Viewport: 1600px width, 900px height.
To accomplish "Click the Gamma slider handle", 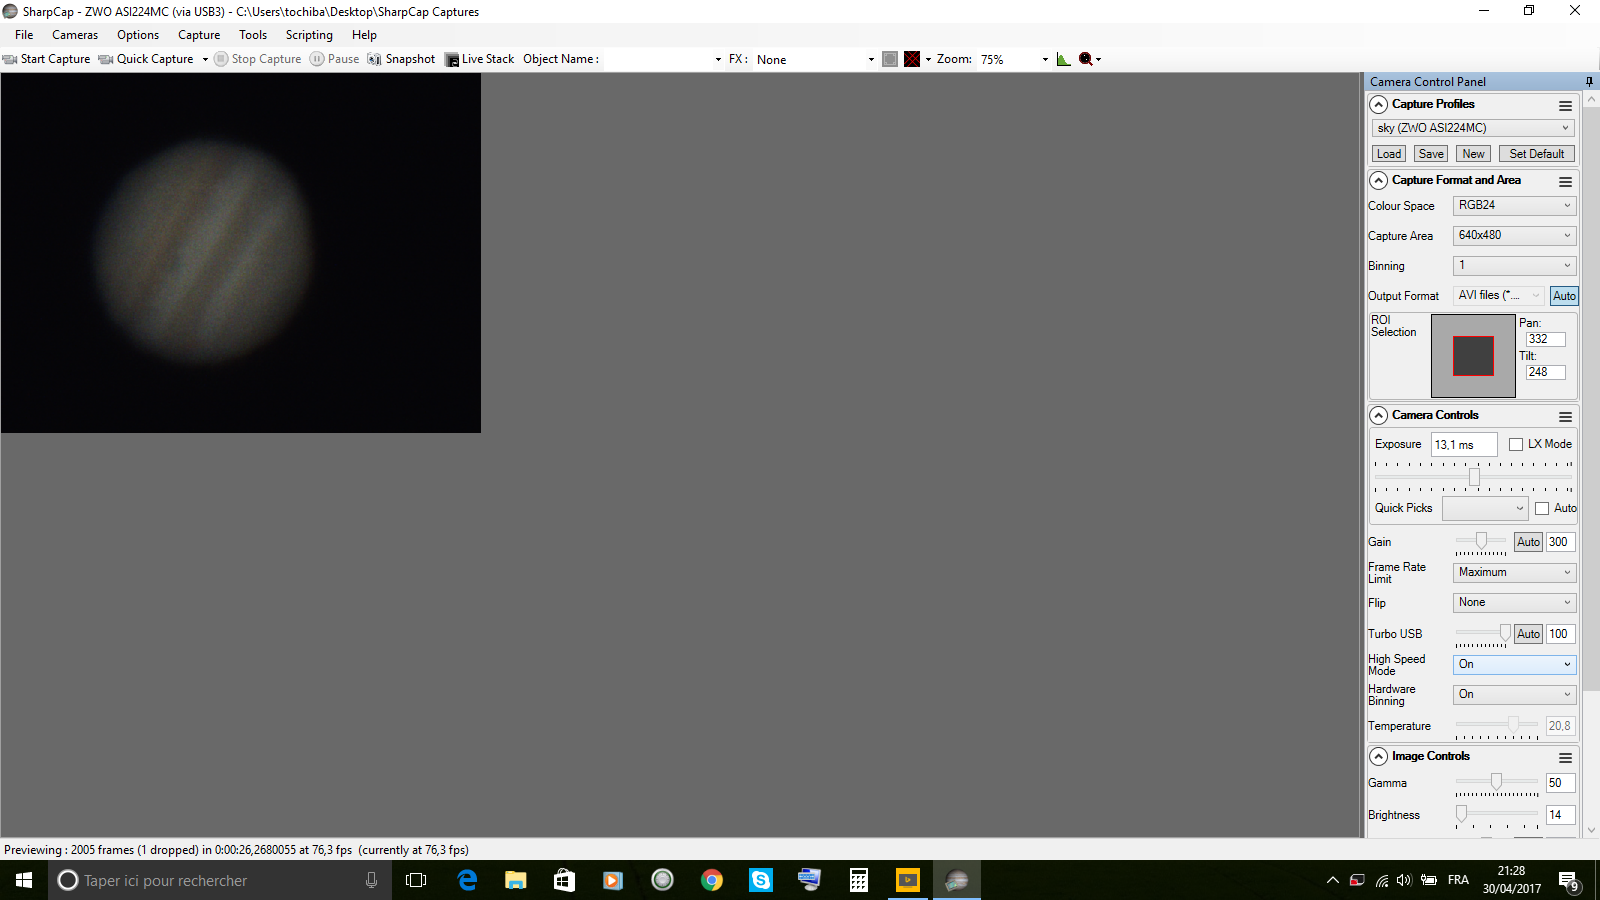I will pyautogui.click(x=1496, y=781).
